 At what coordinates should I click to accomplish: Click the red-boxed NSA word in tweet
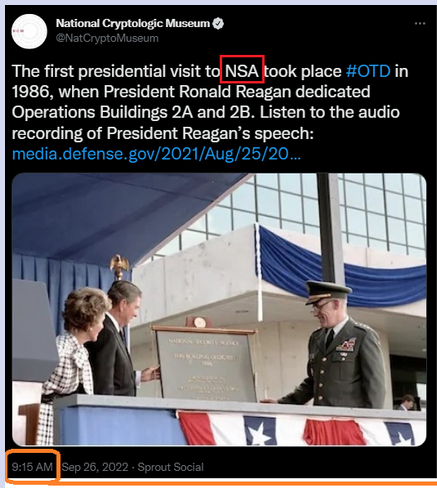[242, 71]
